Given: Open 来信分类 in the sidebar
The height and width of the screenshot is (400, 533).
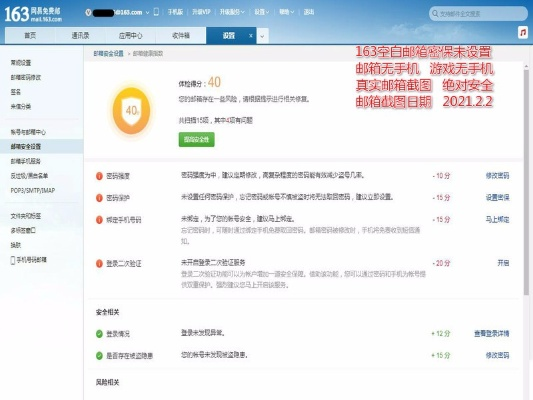Looking at the screenshot, I should coord(21,107).
